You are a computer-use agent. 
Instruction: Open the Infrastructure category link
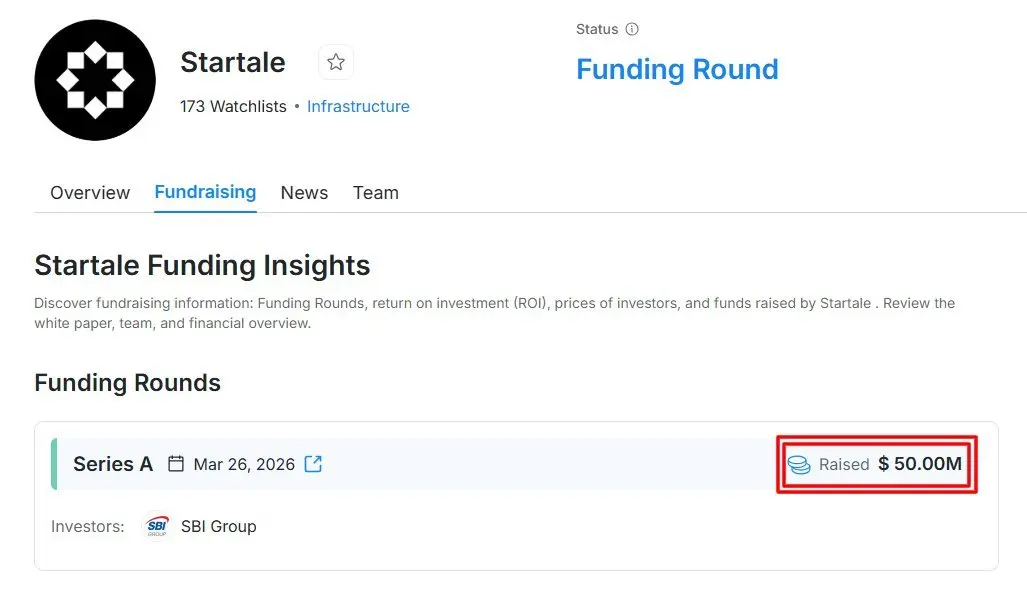click(358, 106)
